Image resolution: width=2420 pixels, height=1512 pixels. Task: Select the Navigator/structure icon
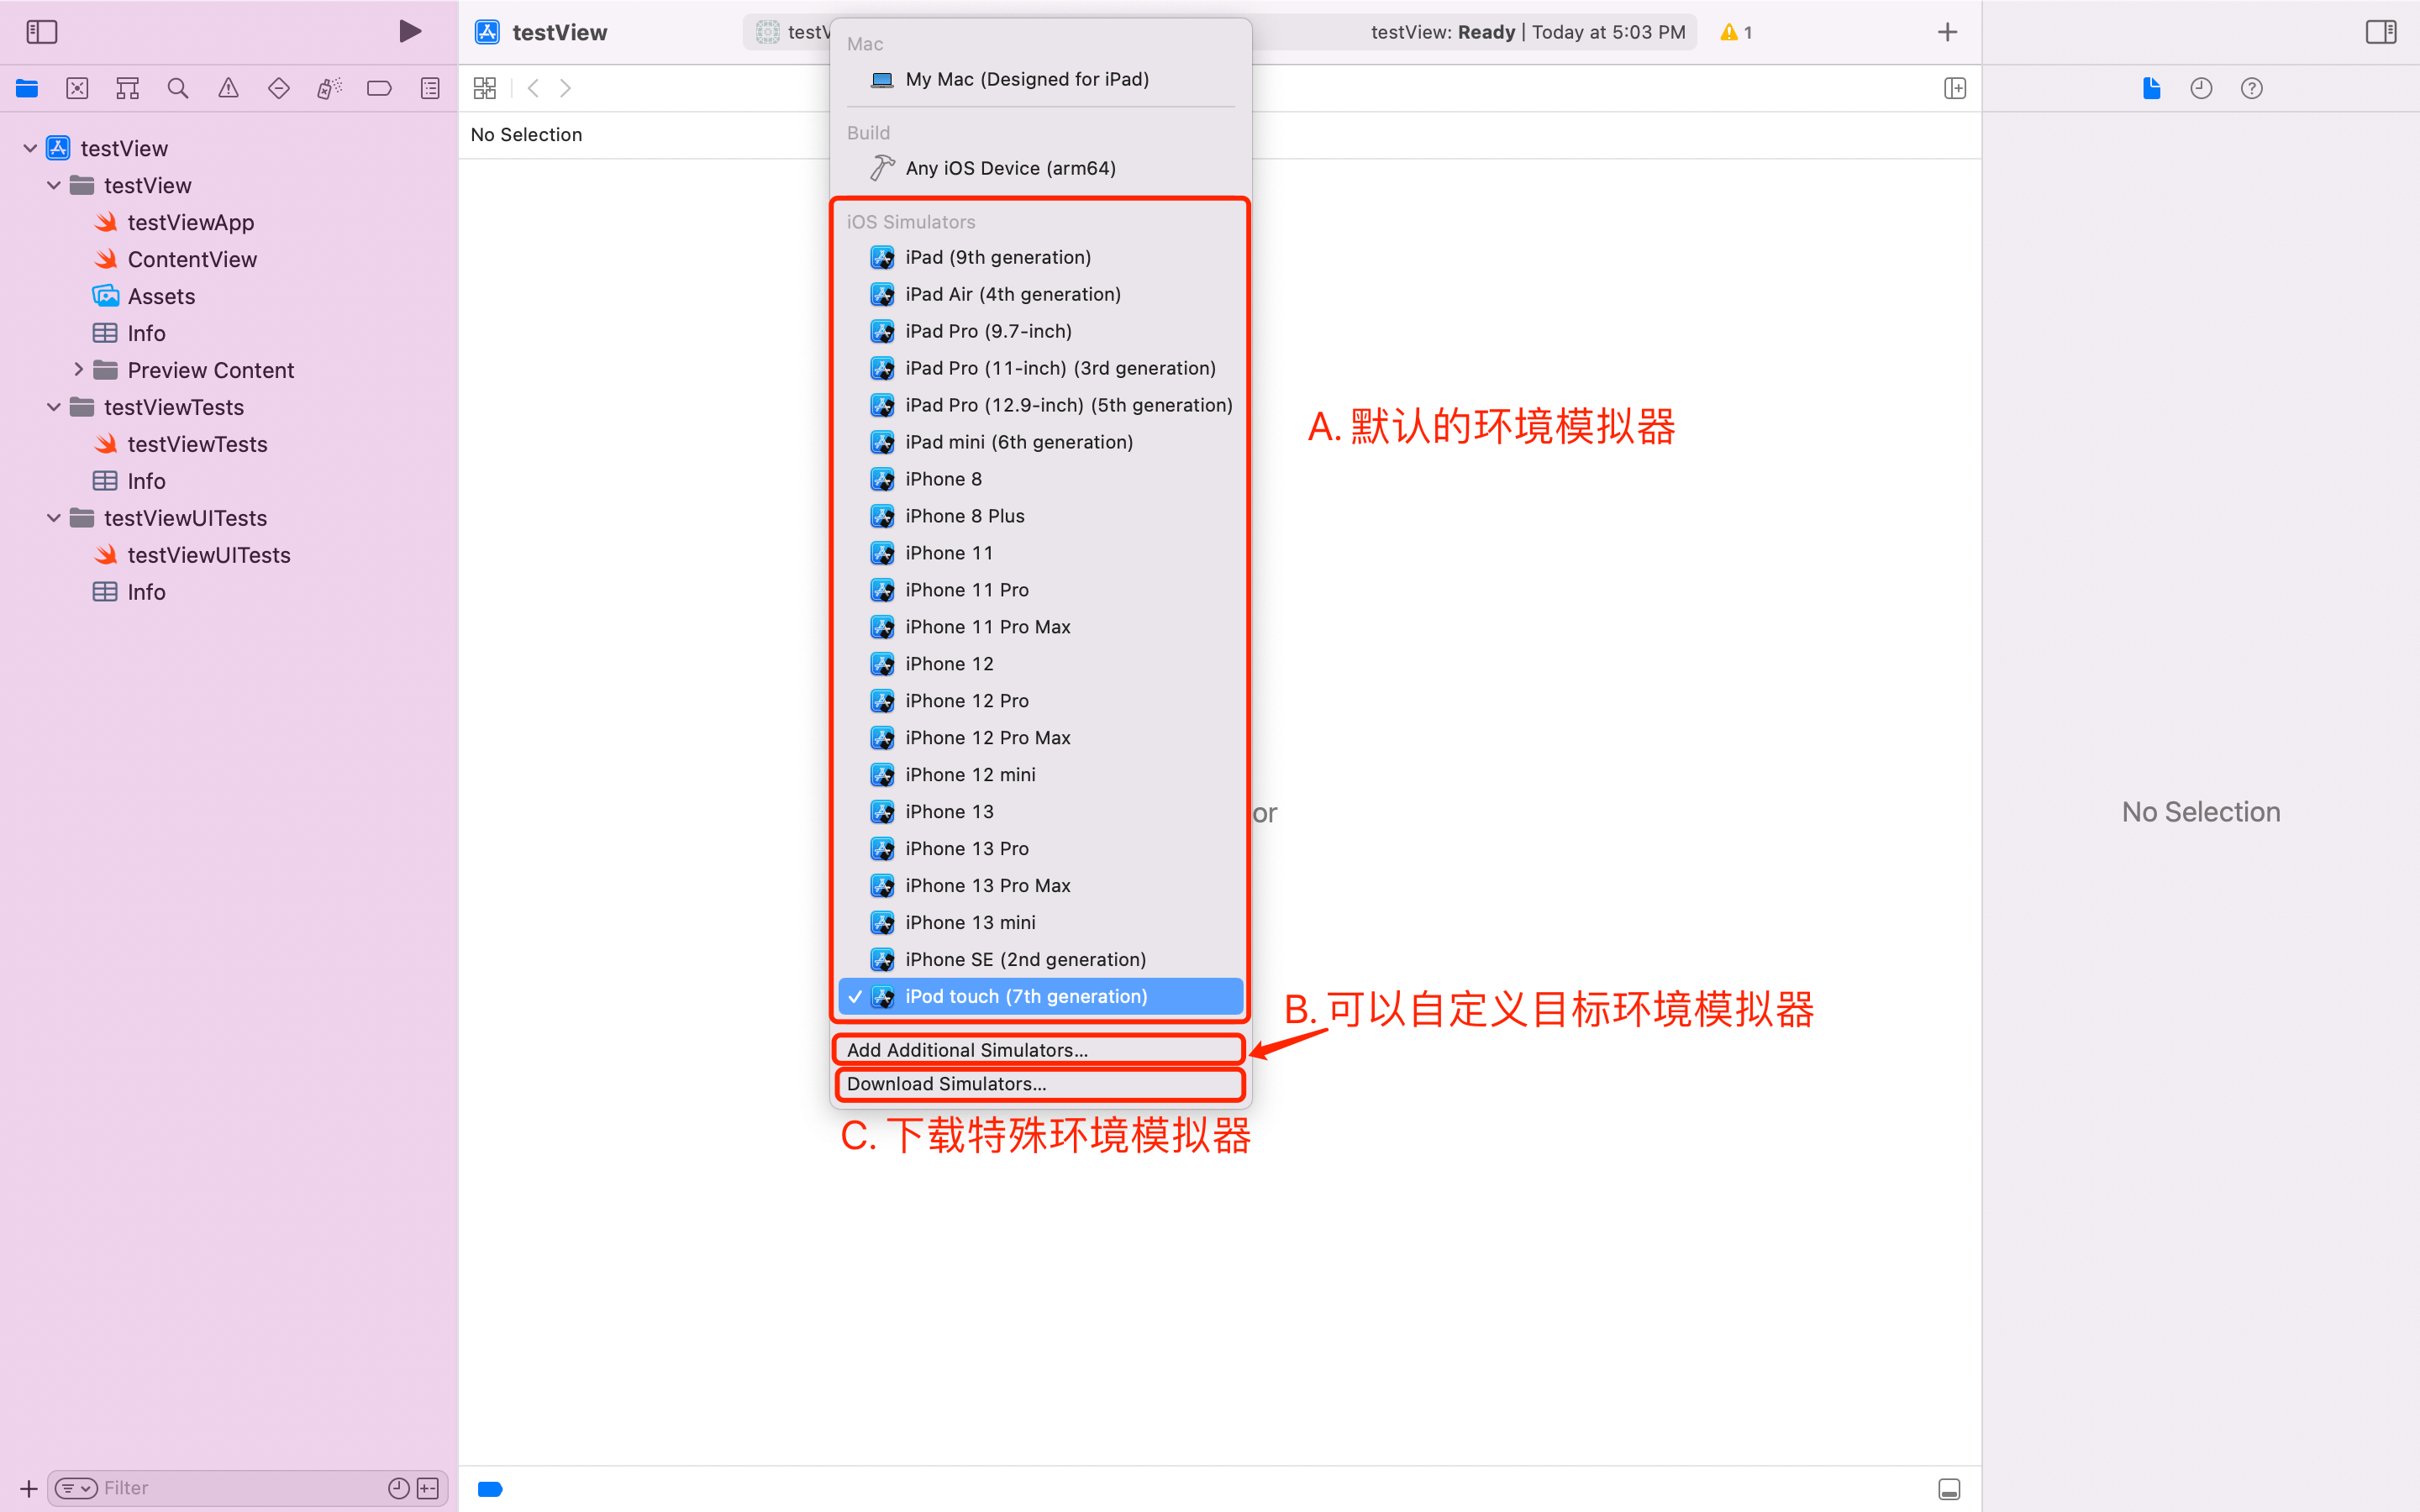(x=127, y=87)
